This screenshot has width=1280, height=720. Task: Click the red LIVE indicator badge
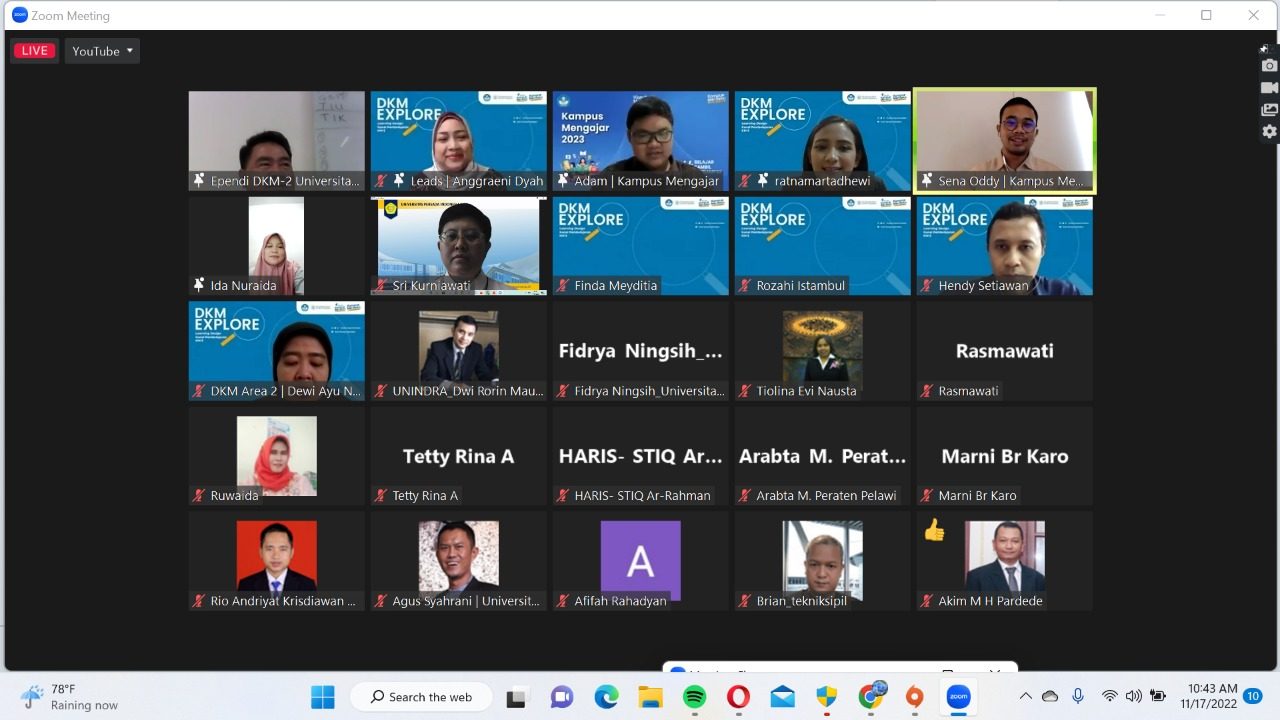pos(35,51)
